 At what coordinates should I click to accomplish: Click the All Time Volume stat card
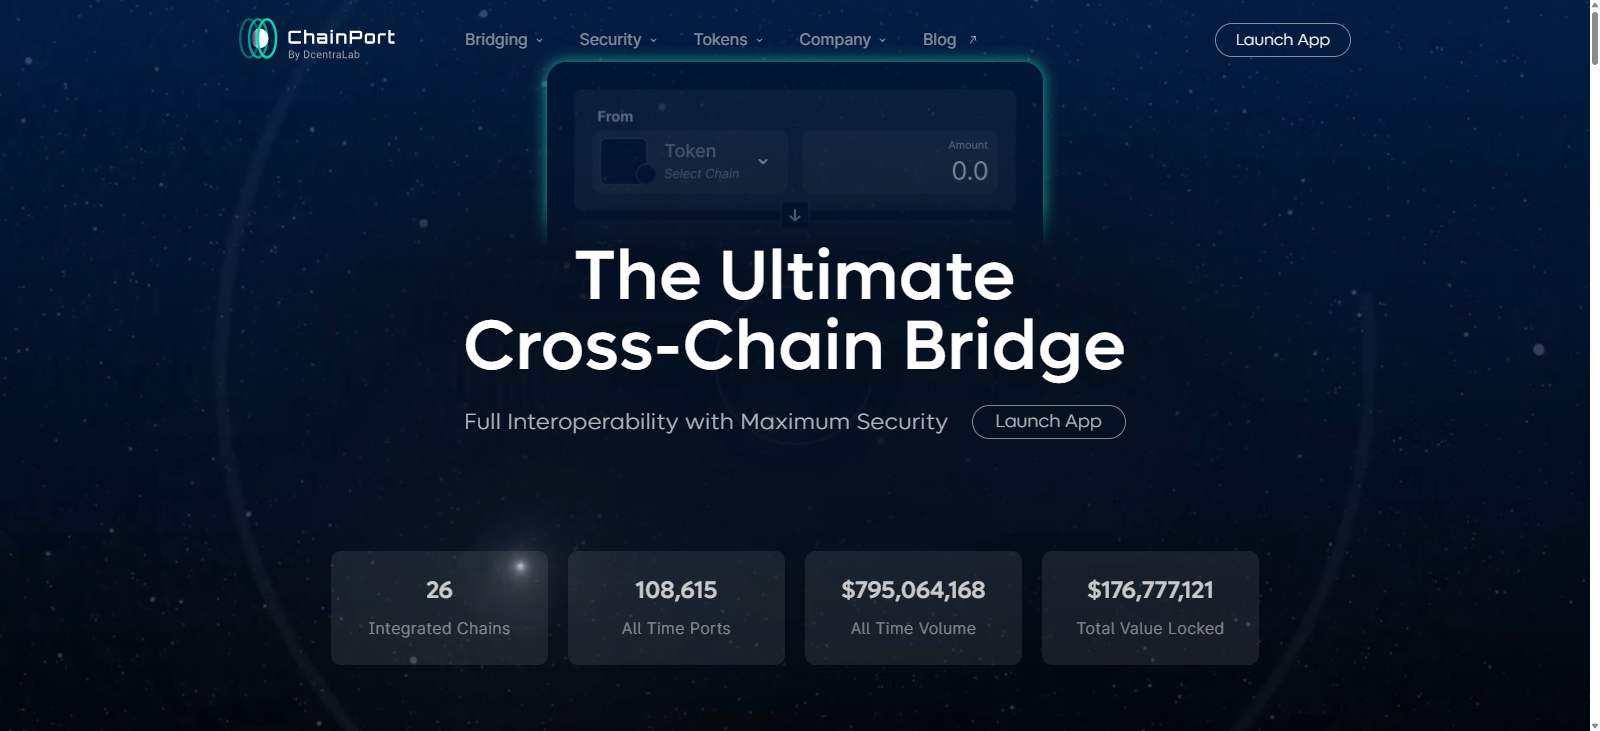[912, 607]
